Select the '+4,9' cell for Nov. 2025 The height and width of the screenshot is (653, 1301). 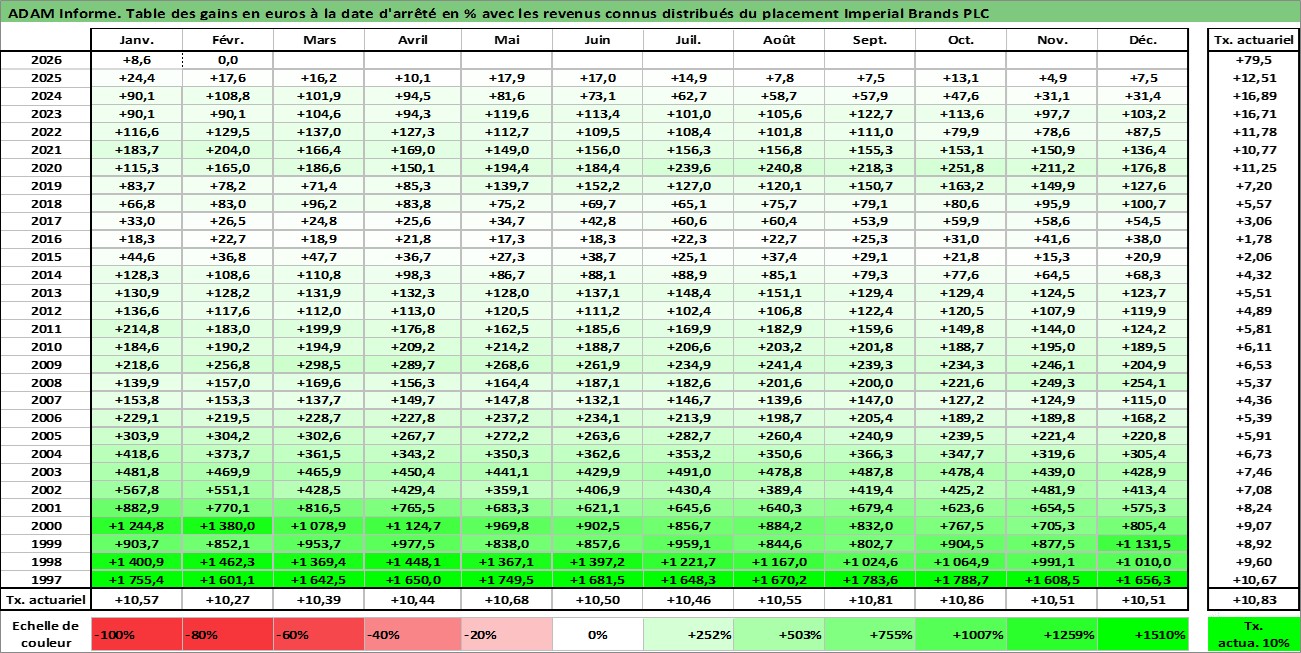[1052, 78]
